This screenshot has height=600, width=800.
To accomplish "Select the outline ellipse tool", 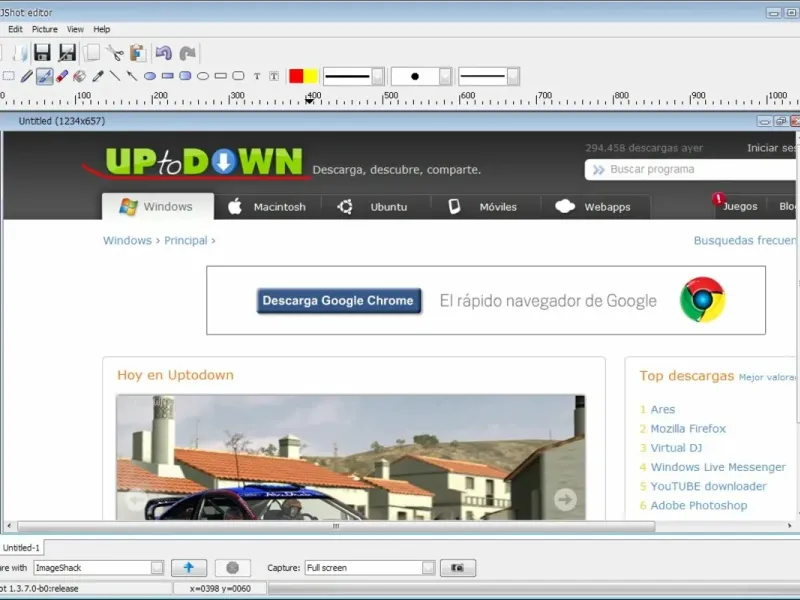I will click(x=203, y=77).
